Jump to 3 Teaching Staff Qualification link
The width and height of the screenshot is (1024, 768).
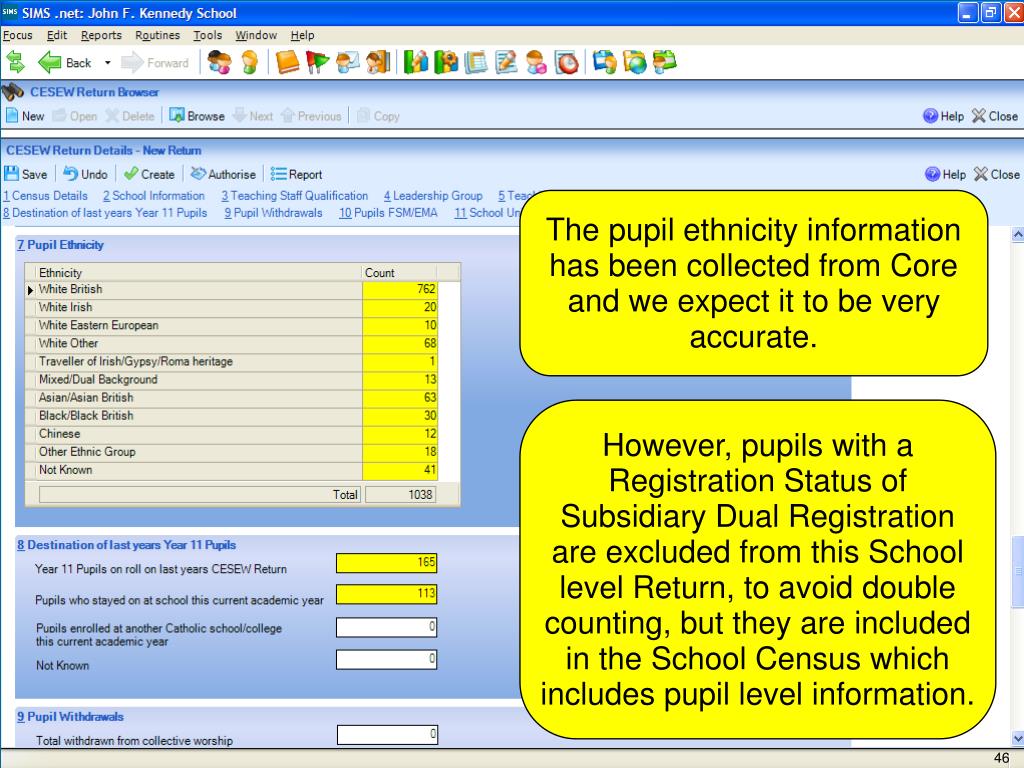(x=295, y=196)
